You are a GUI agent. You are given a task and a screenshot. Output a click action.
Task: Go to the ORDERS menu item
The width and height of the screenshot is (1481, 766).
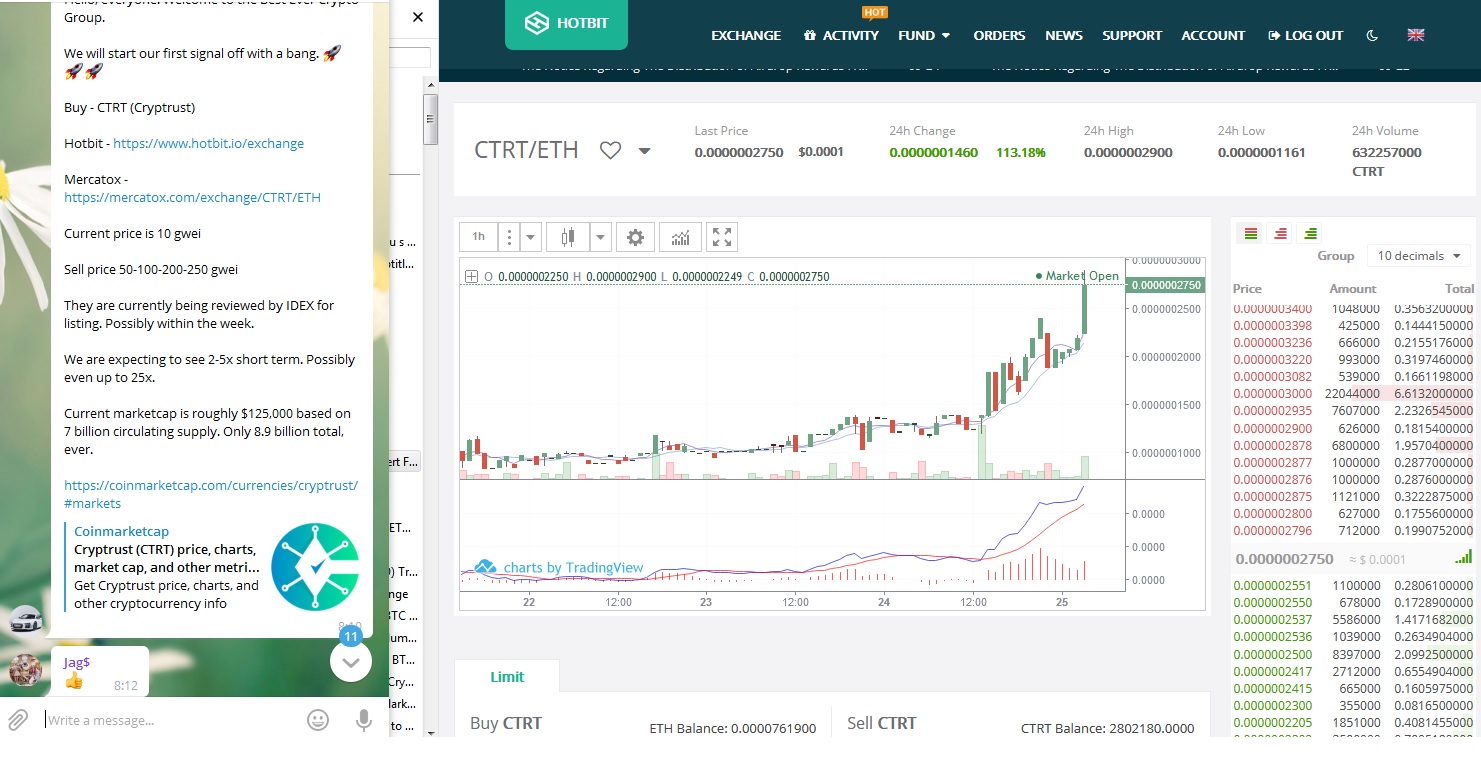pyautogui.click(x=999, y=35)
